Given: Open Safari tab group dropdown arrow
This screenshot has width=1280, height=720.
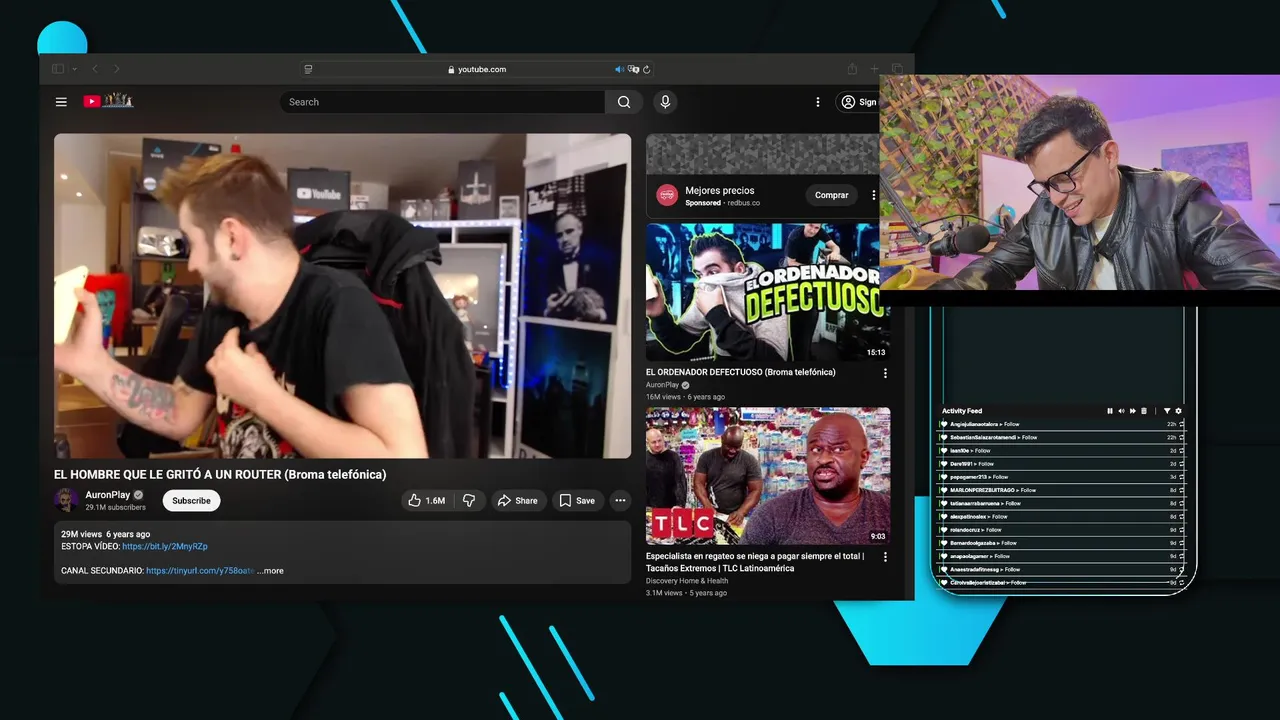Looking at the screenshot, I should (x=73, y=69).
